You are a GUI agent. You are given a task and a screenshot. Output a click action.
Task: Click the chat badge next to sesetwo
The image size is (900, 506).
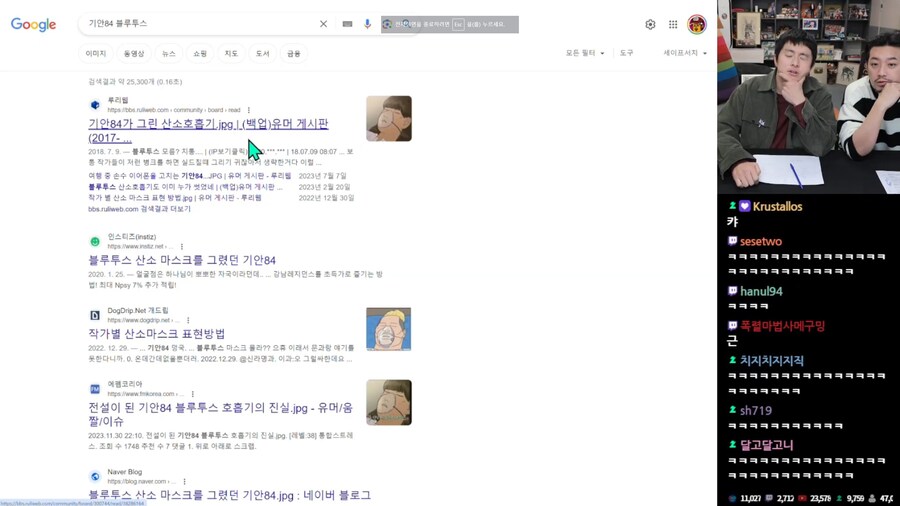(x=732, y=242)
